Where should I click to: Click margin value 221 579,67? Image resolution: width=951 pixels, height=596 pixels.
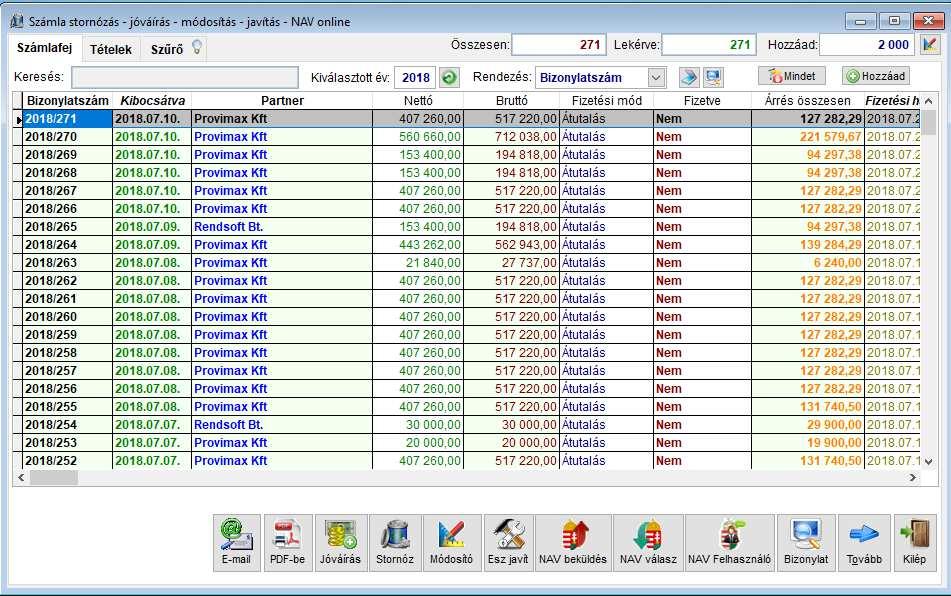pos(830,137)
